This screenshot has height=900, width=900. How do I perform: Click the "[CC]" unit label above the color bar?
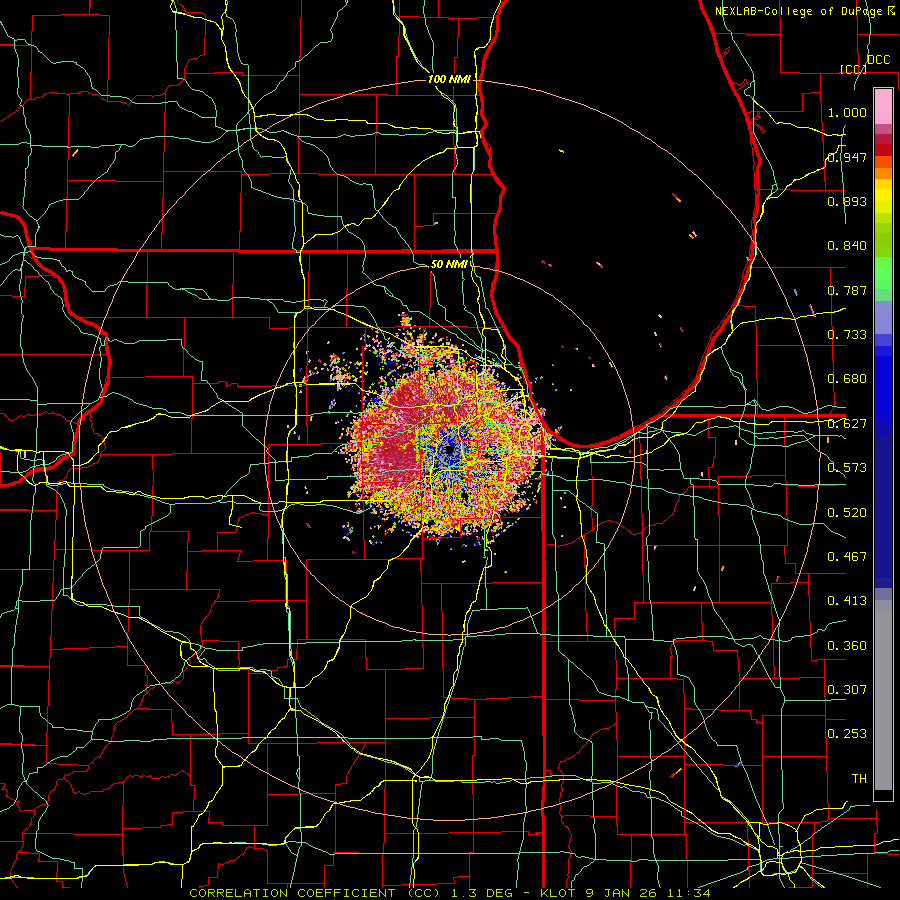854,69
